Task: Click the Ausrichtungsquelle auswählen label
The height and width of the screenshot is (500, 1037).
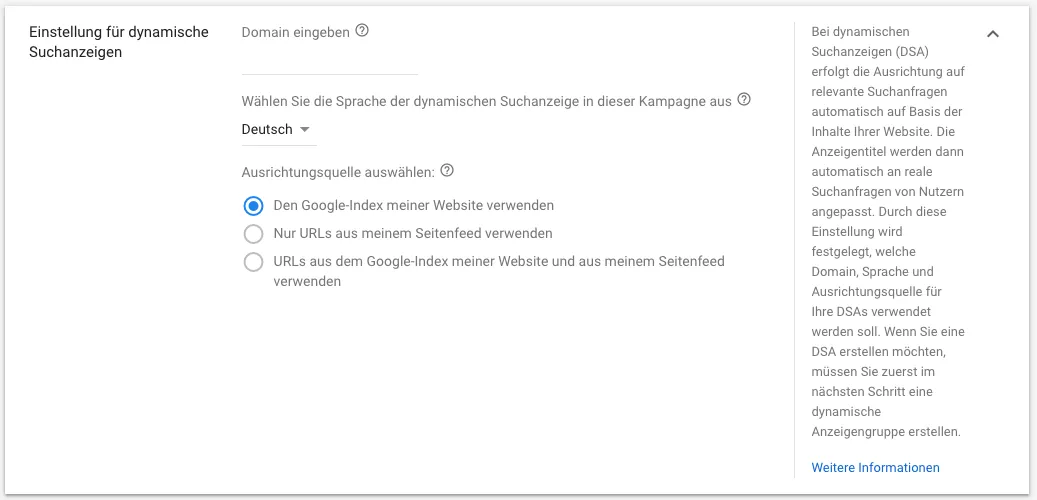Action: (x=339, y=172)
